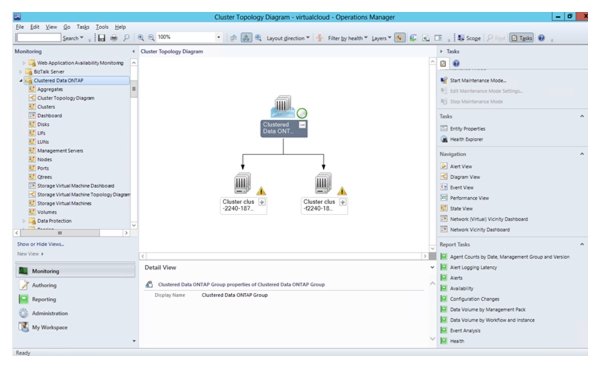
Task: Open the Dashboard view in tree
Action: [49, 116]
